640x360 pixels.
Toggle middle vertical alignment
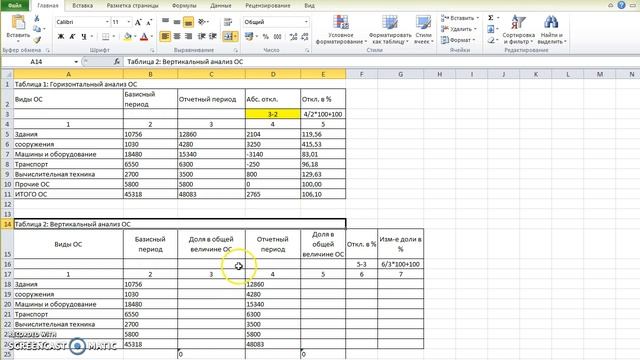tap(177, 22)
